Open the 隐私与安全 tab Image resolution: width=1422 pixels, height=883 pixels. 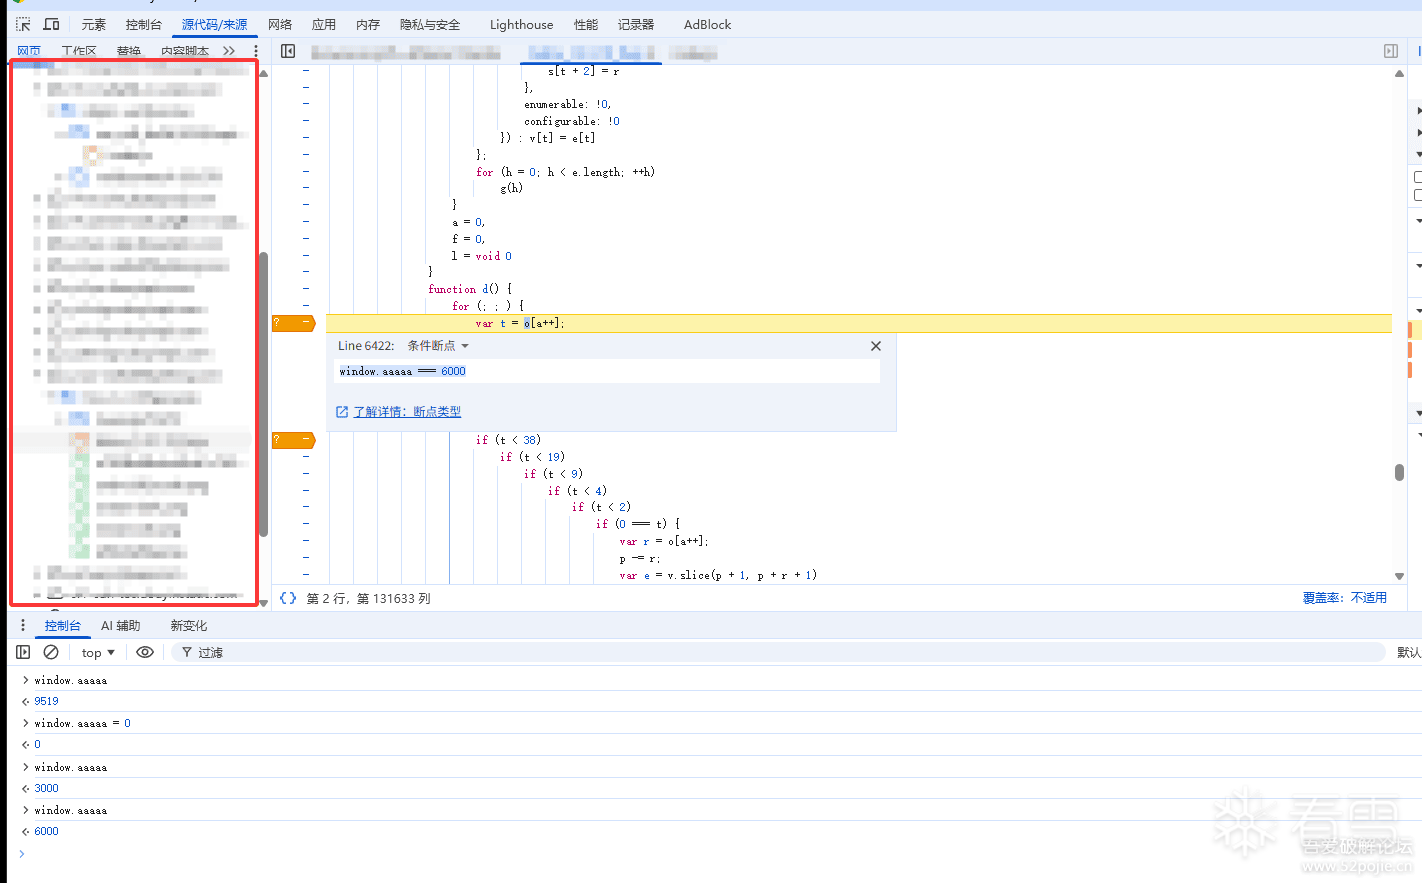tap(430, 25)
